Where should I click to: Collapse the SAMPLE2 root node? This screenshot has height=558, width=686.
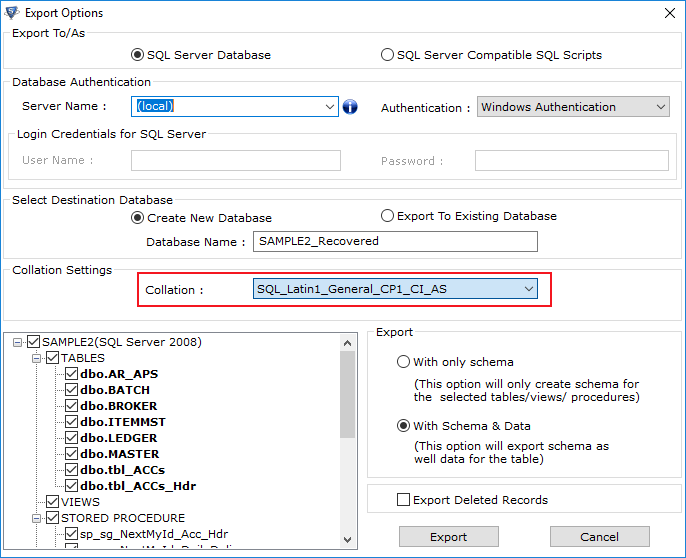click(x=18, y=342)
